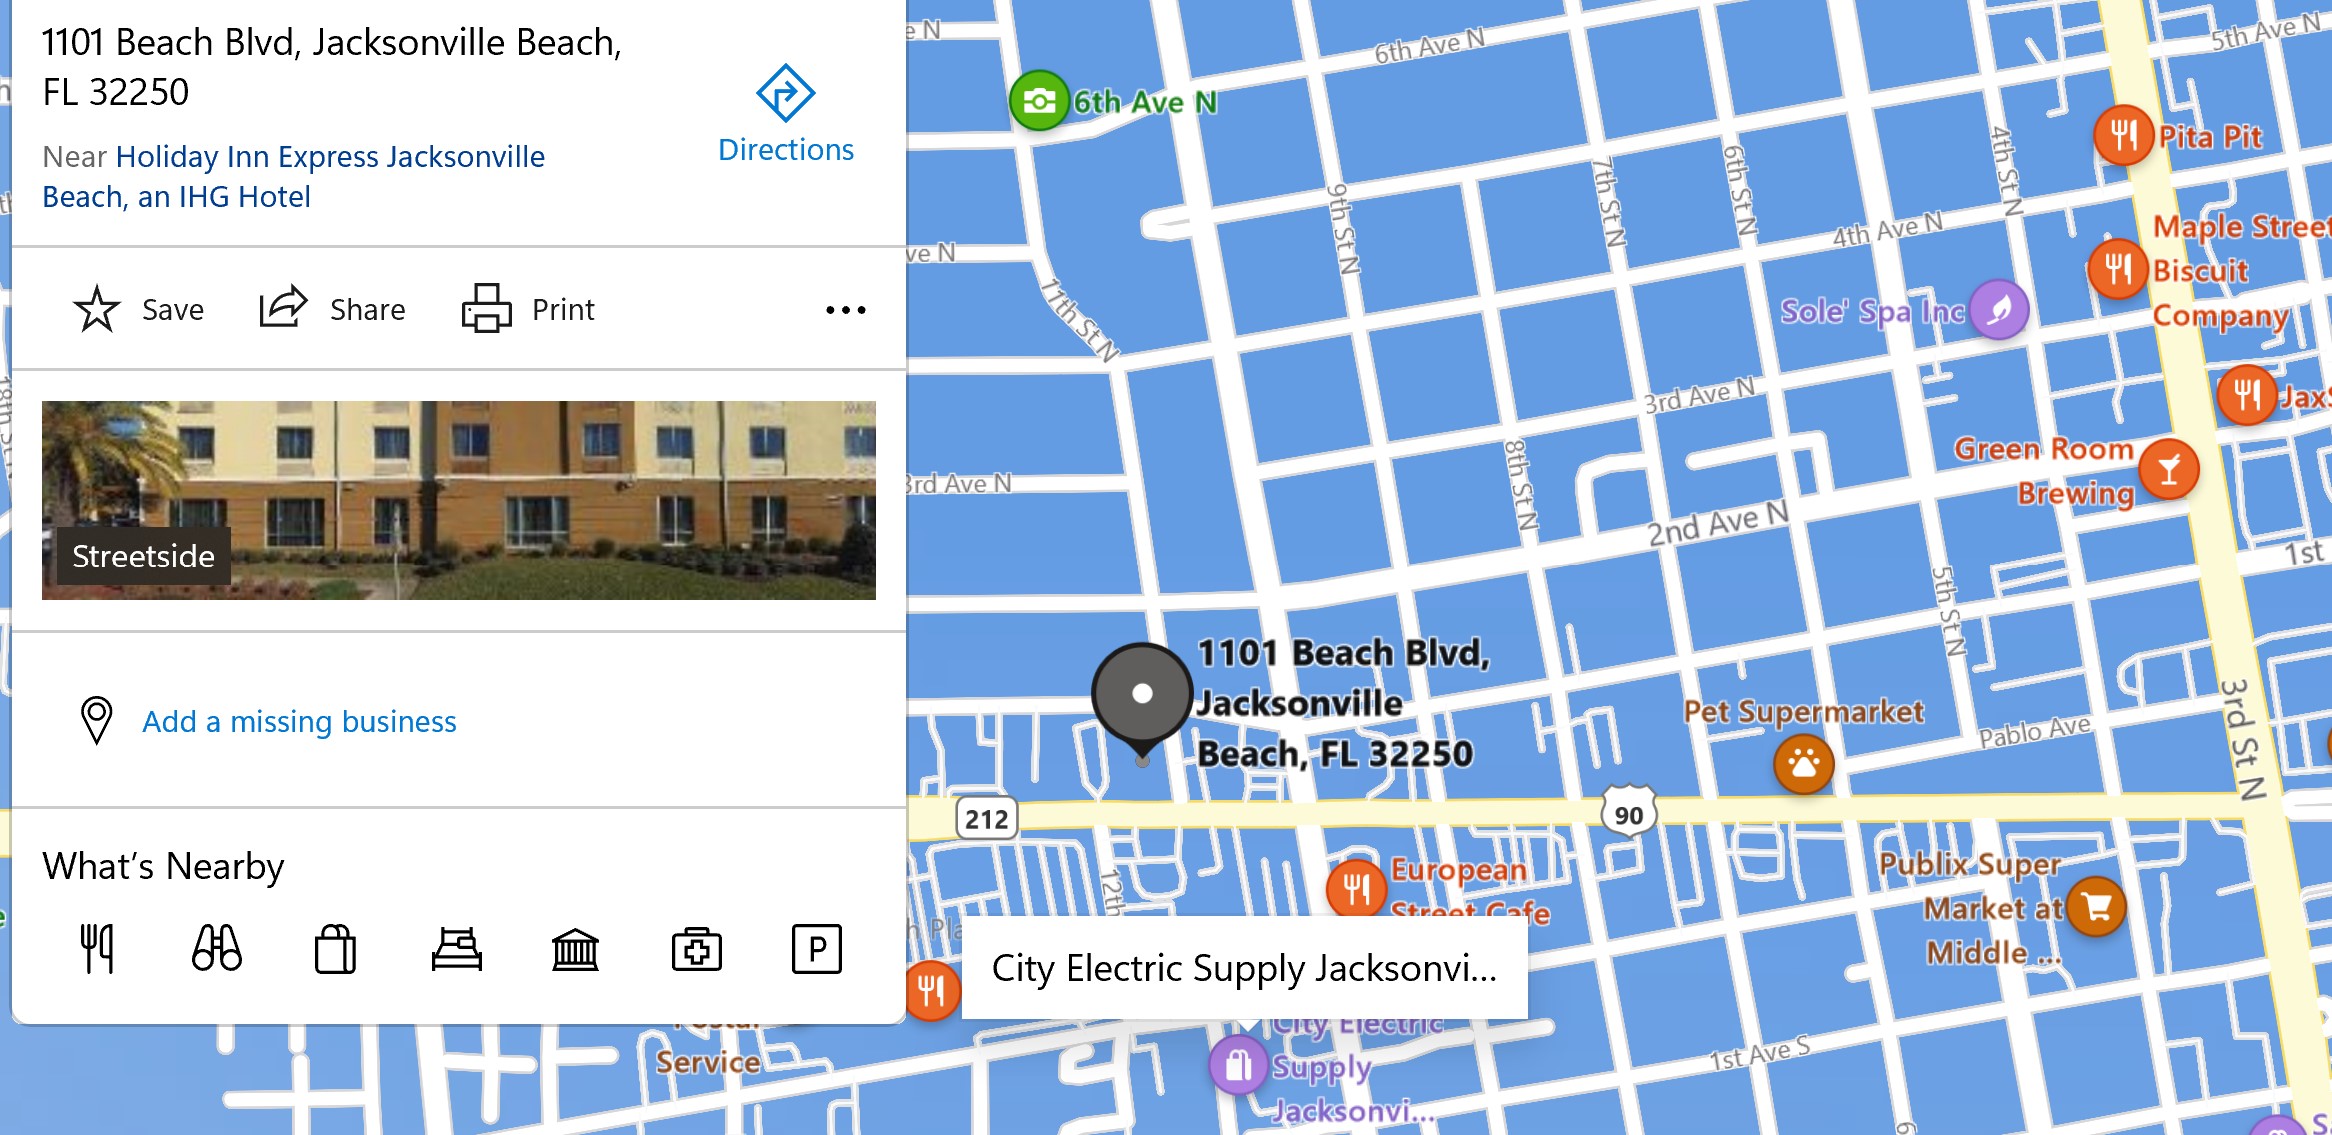Screen dimensions: 2332x1135
Task: Click the Sole' Spa Inc marker
Action: (x=1999, y=310)
